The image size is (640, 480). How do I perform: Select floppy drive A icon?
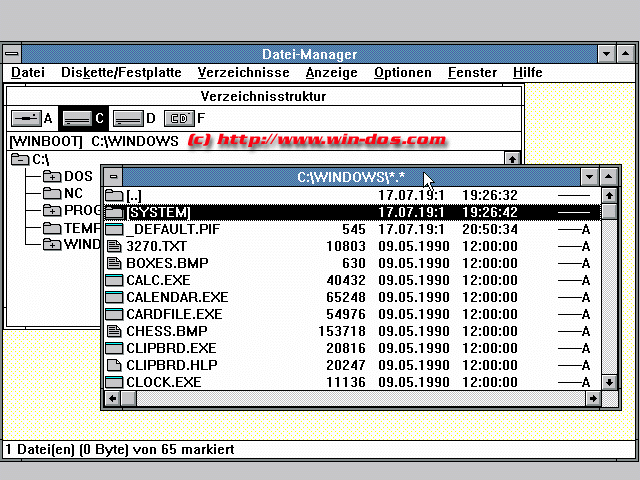point(25,119)
